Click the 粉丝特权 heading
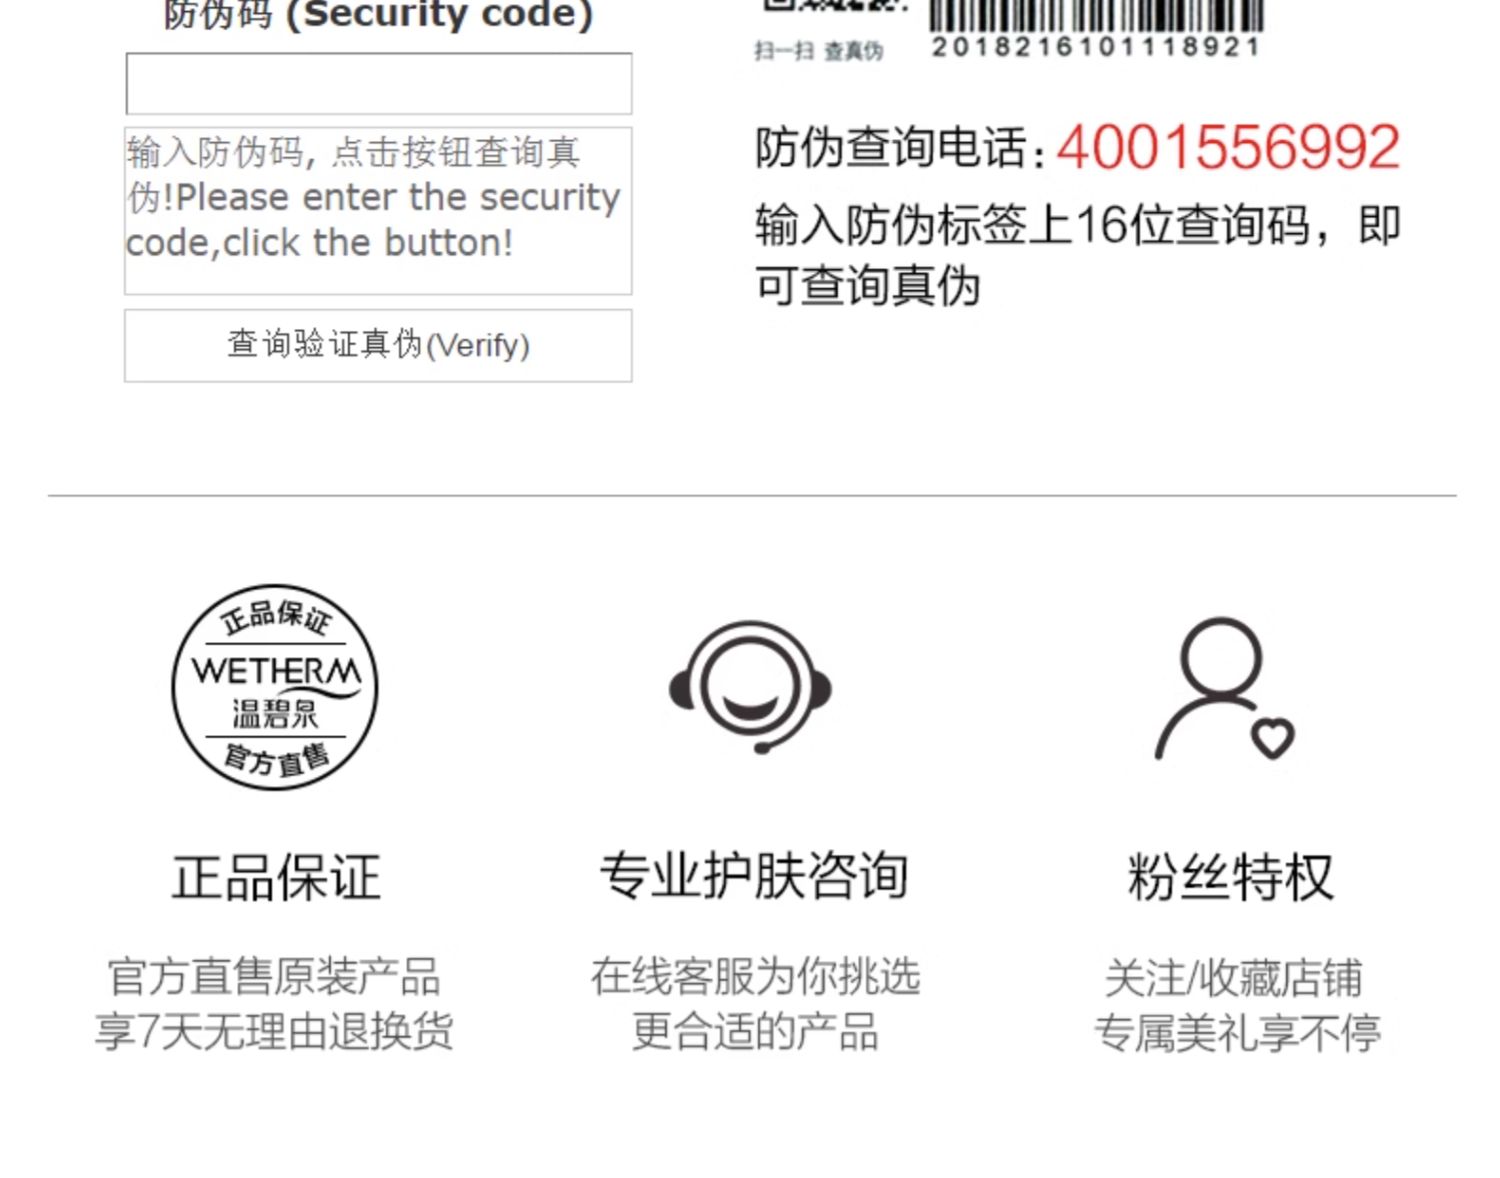The image size is (1500, 1178). (x=1231, y=877)
